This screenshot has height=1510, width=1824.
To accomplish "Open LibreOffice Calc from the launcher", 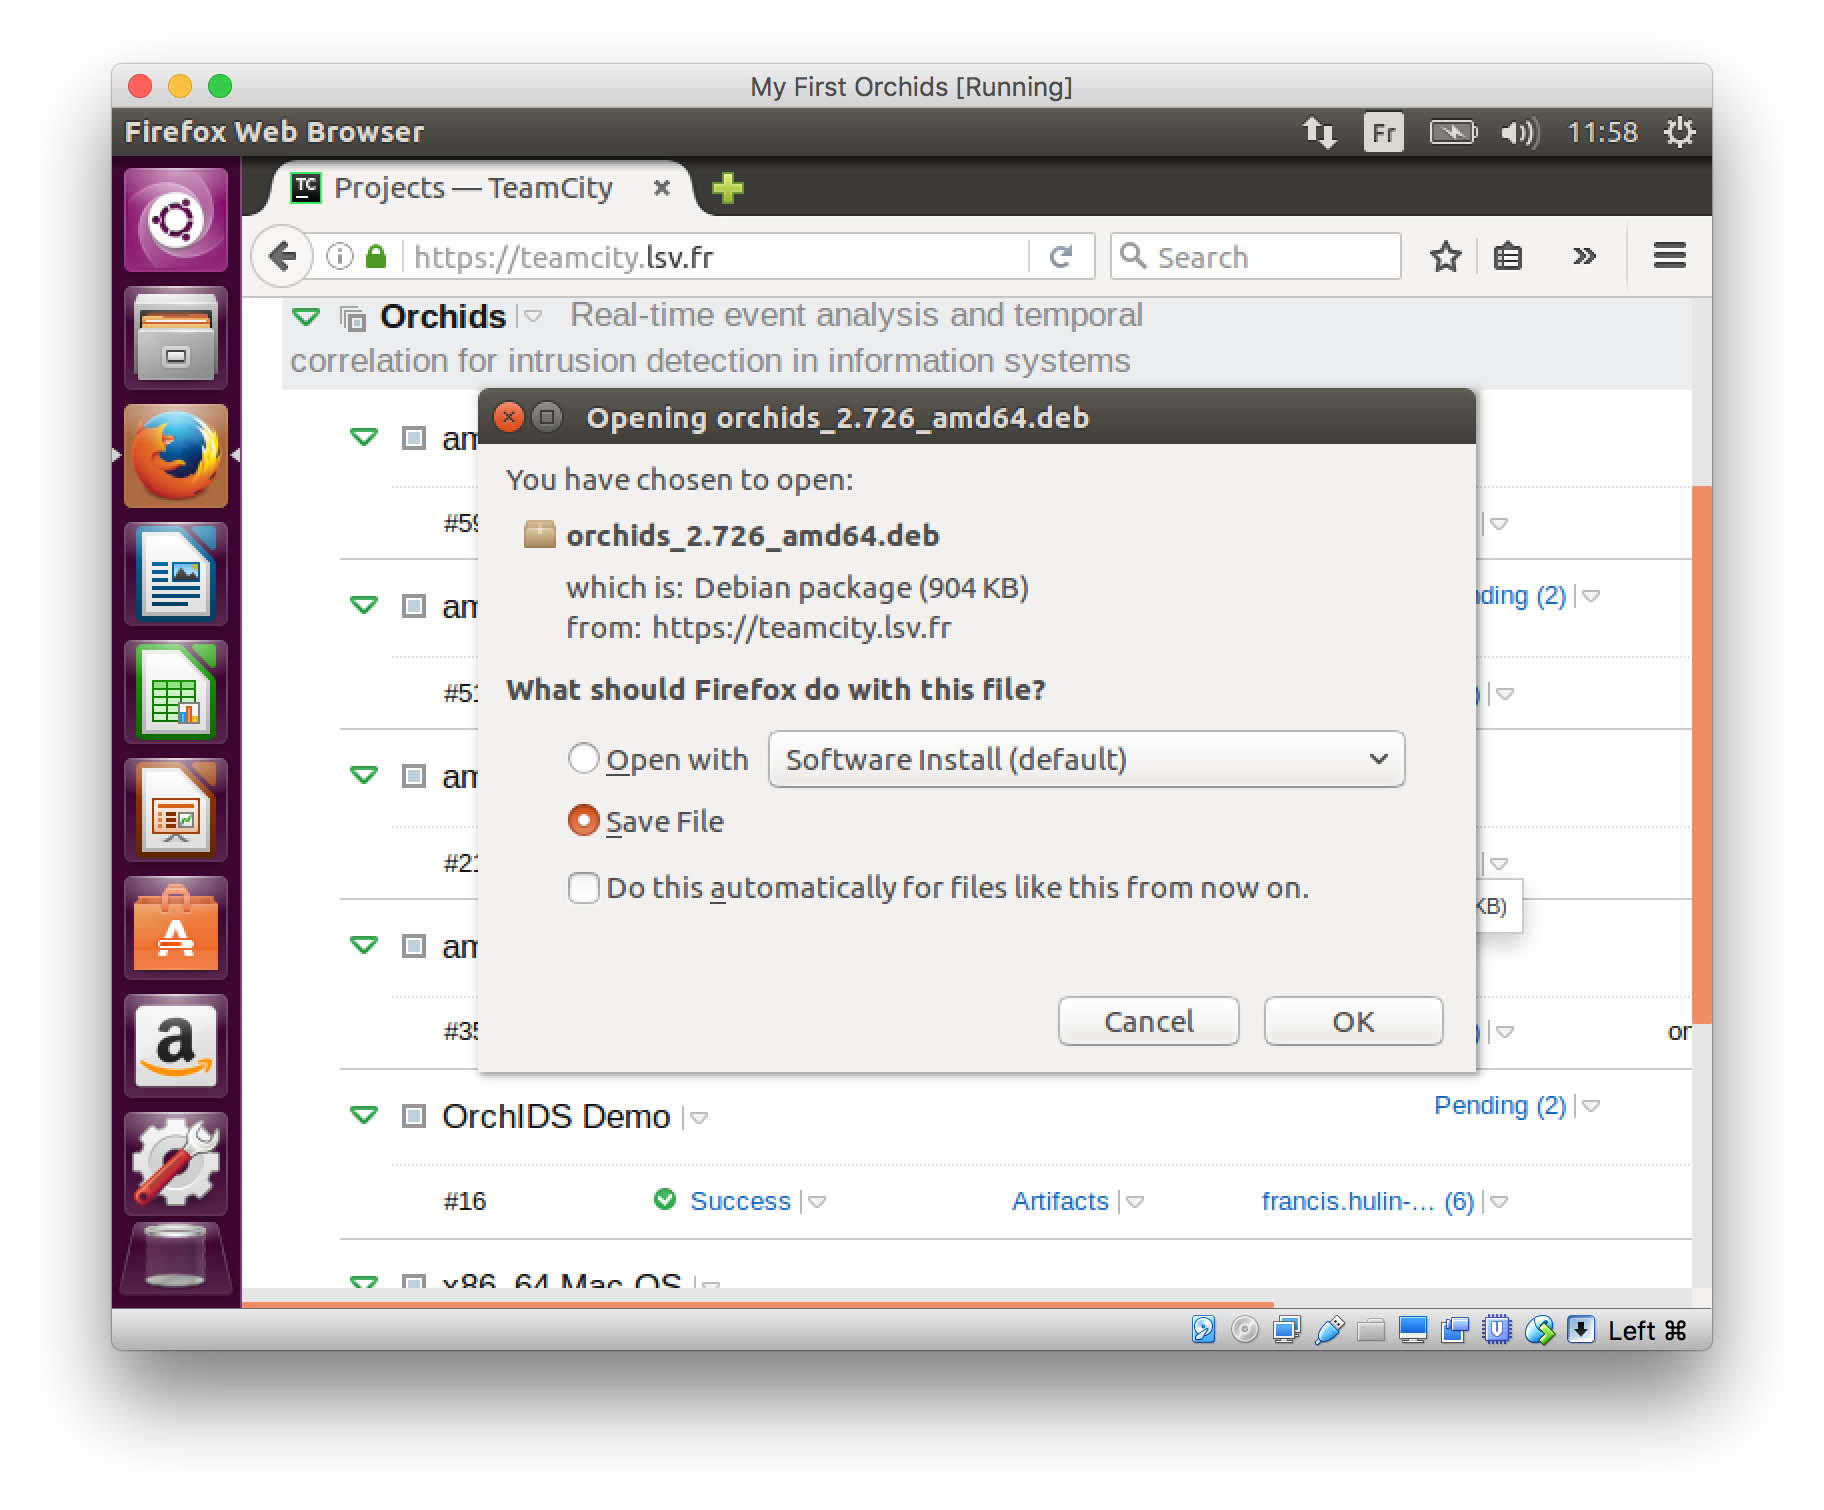I will click(176, 693).
